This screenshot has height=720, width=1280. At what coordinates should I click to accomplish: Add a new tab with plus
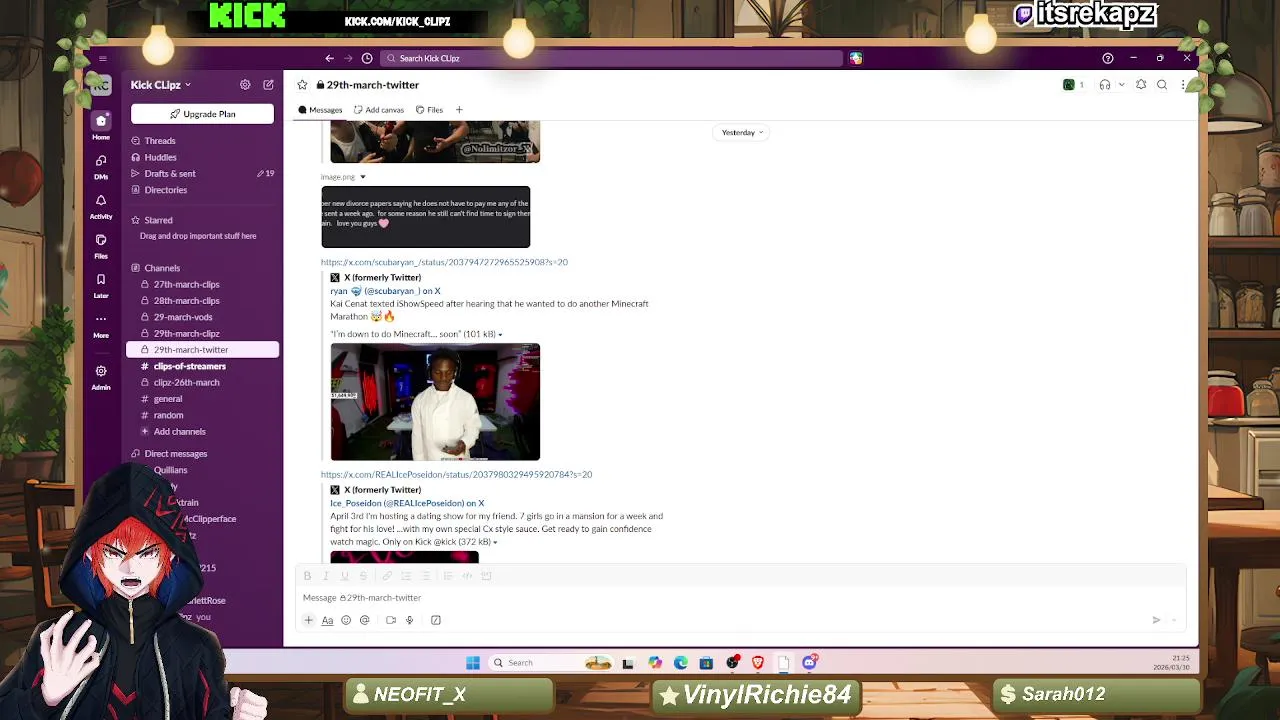tap(459, 110)
